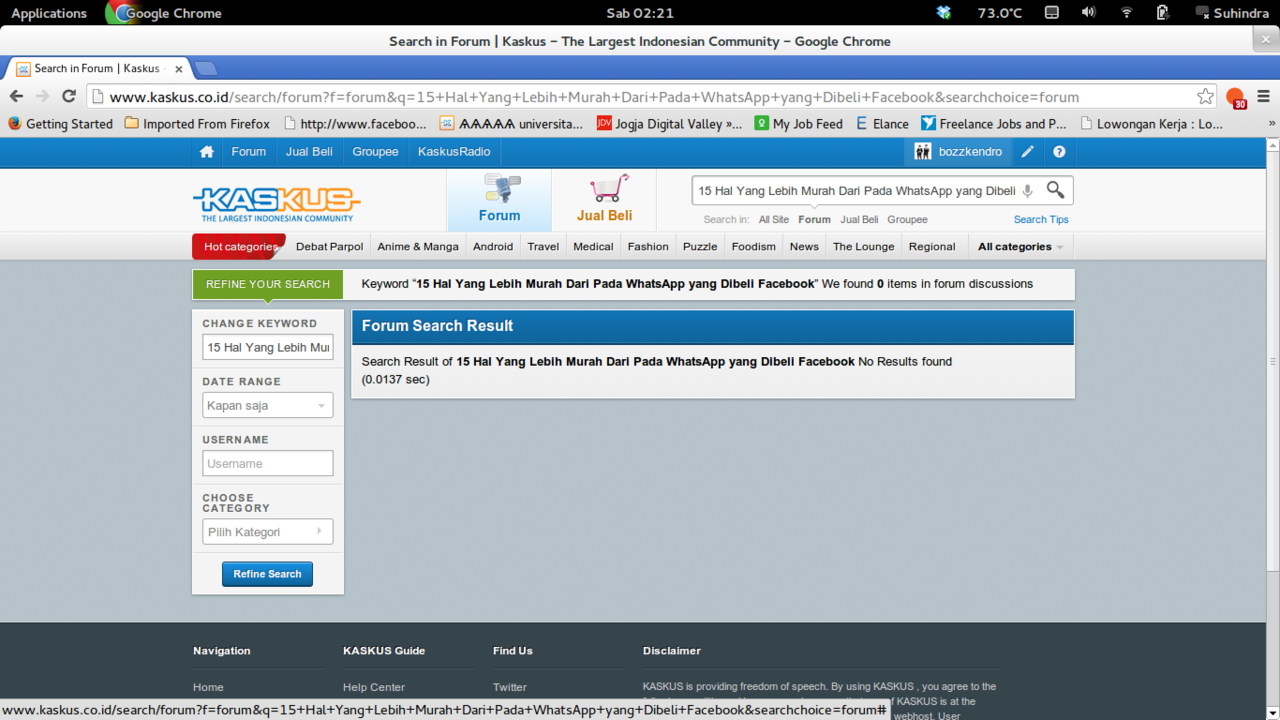The height and width of the screenshot is (720, 1280).
Task: Open the Fashion category
Action: (648, 247)
